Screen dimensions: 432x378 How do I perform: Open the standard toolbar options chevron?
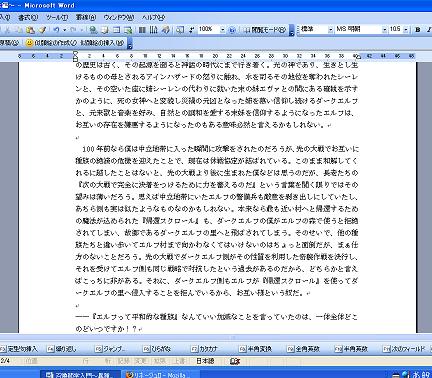pyautogui.click(x=292, y=30)
